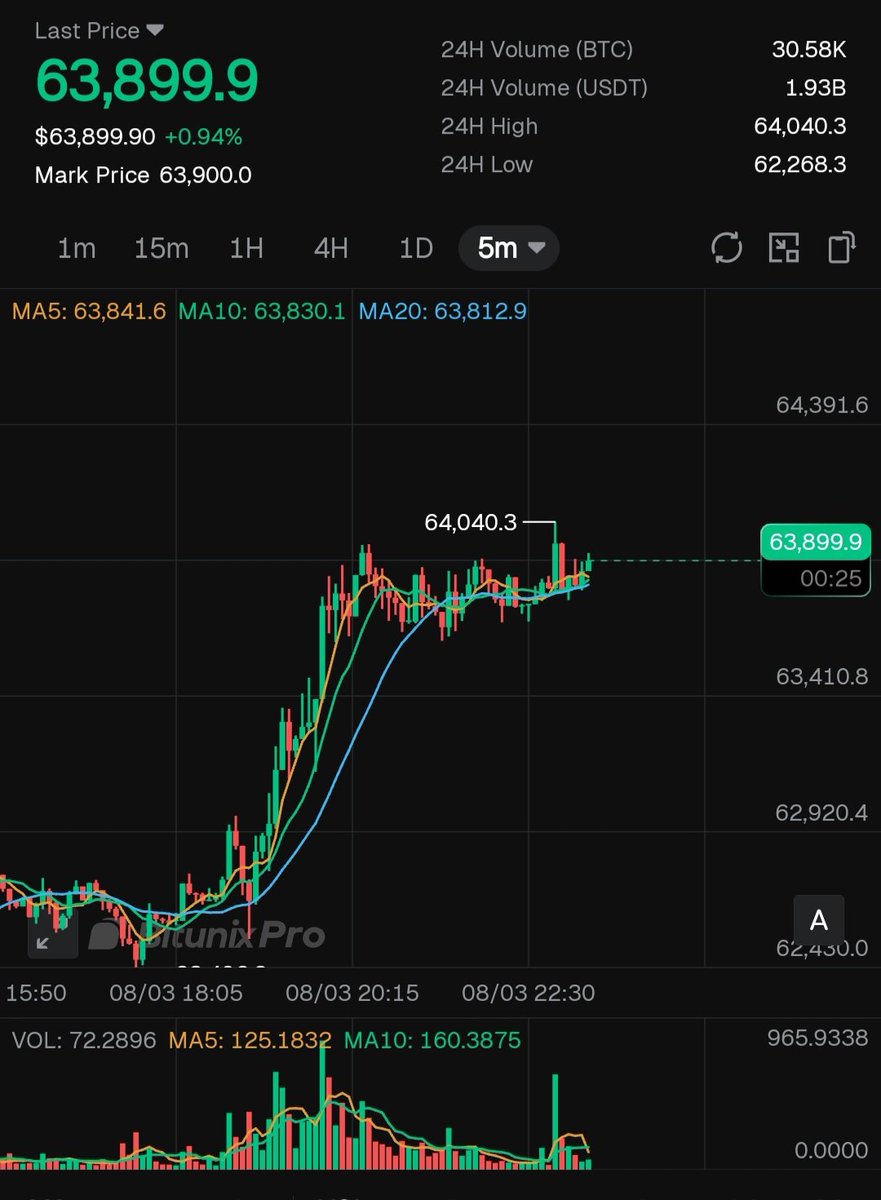
Task: Tap the VOL: 72.2896 volume label
Action: pos(84,1040)
